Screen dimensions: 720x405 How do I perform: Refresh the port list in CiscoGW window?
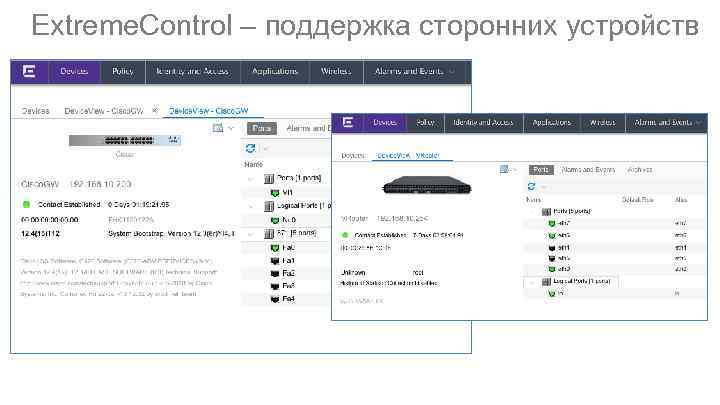[x=250, y=148]
